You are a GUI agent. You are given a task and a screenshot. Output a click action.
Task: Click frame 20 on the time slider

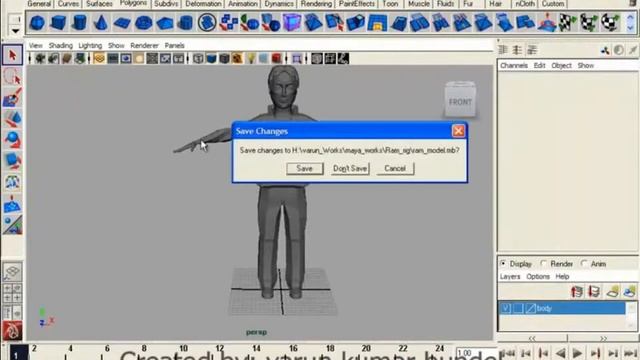pos(366,349)
